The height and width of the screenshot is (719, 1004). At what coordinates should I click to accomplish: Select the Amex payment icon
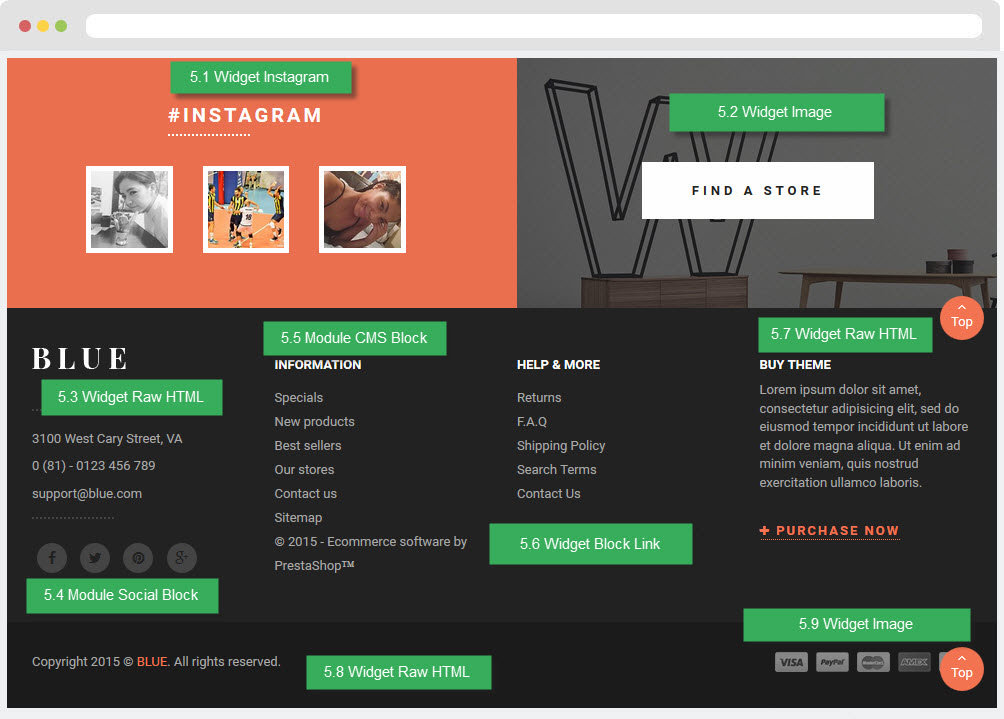pyautogui.click(x=914, y=662)
